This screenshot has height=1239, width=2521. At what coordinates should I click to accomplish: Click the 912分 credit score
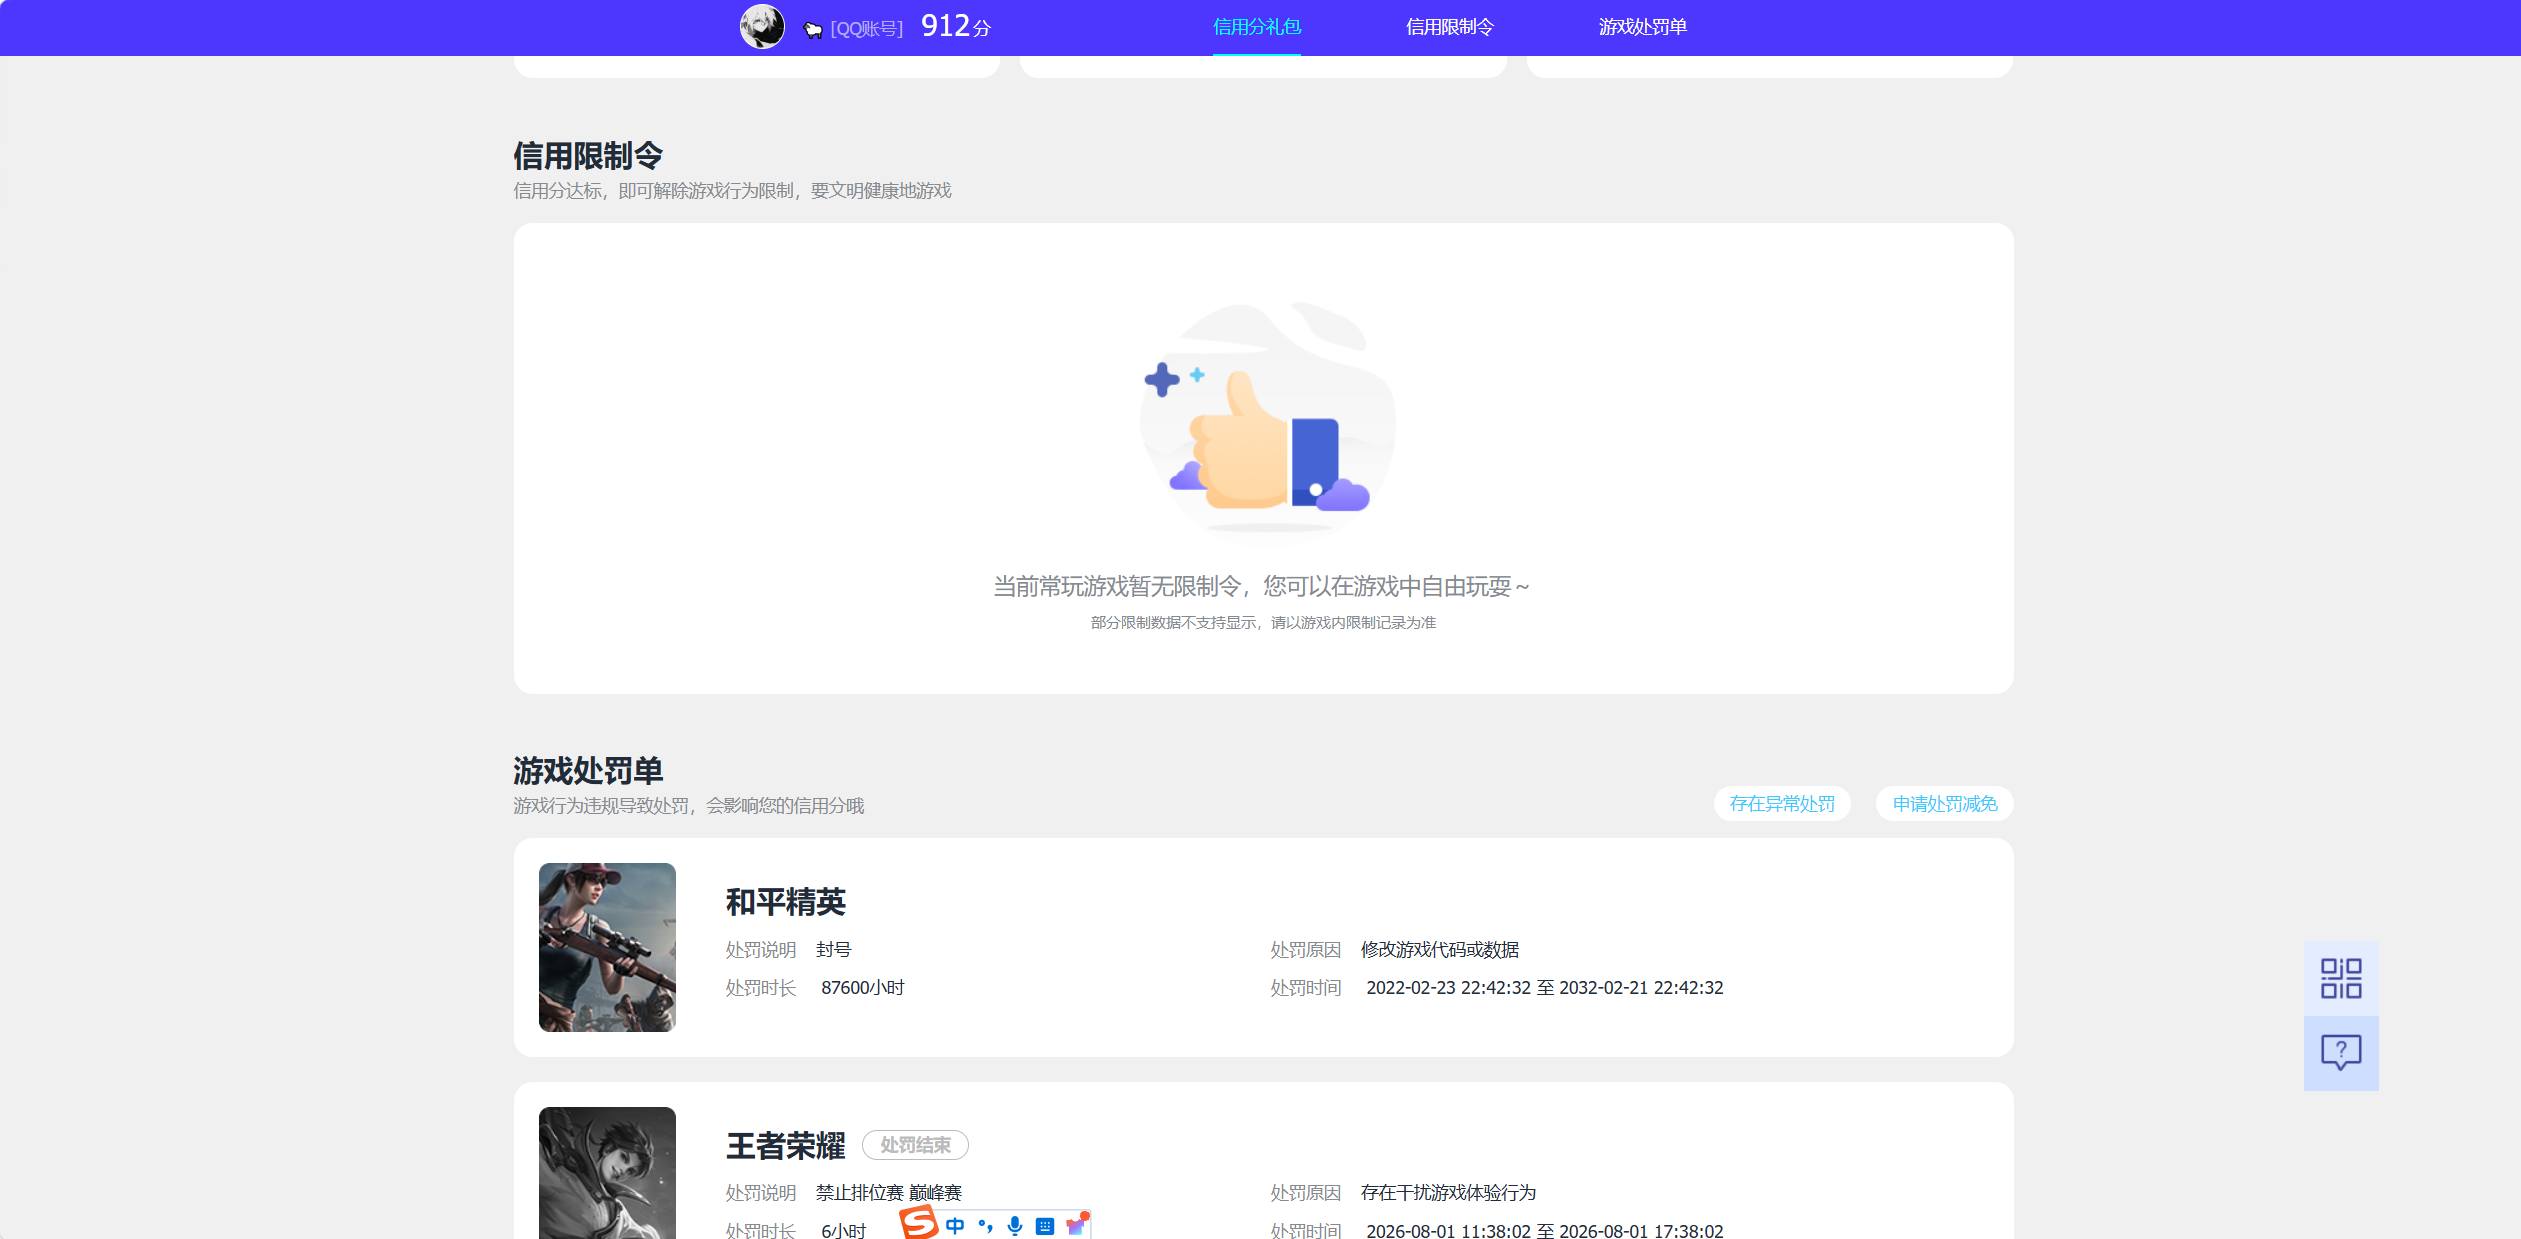coord(956,26)
